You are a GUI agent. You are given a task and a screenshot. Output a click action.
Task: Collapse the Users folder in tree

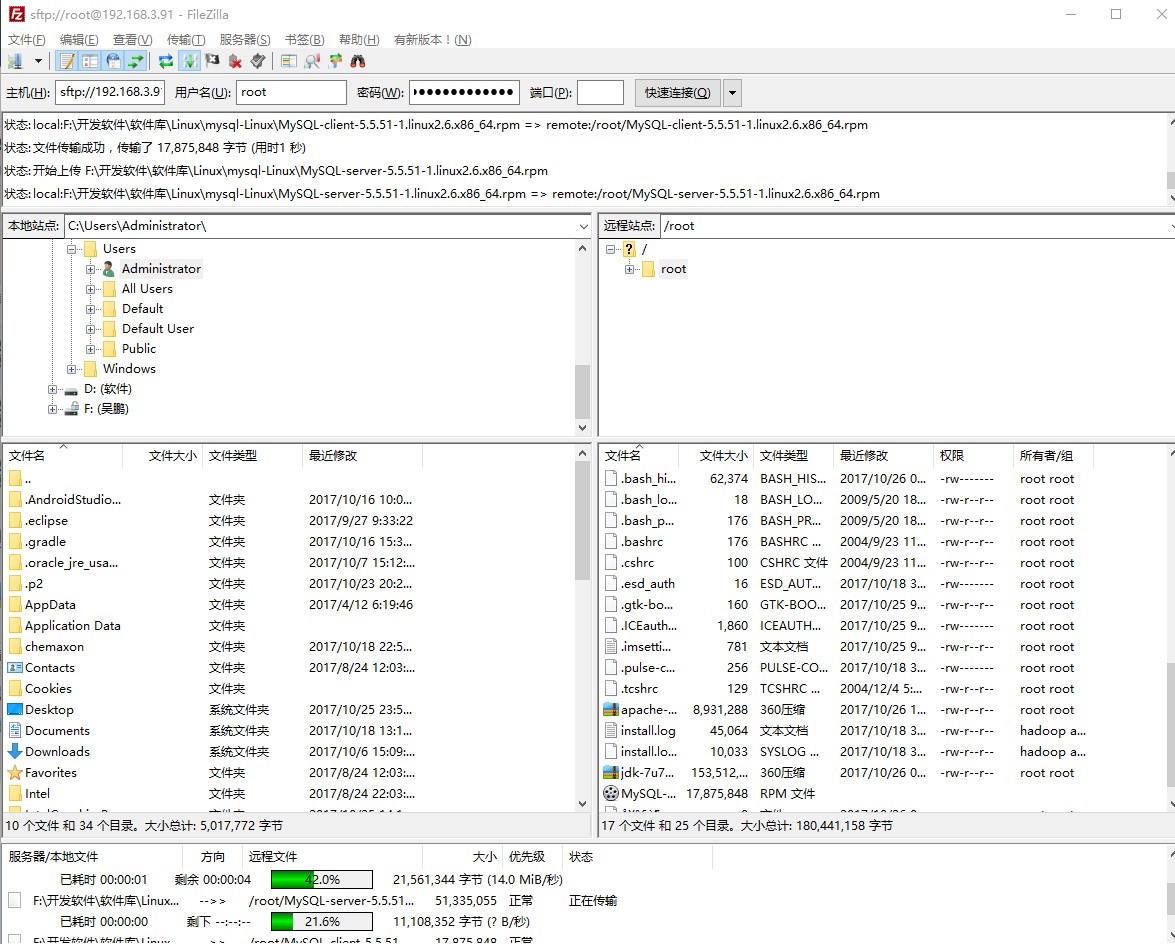point(72,249)
